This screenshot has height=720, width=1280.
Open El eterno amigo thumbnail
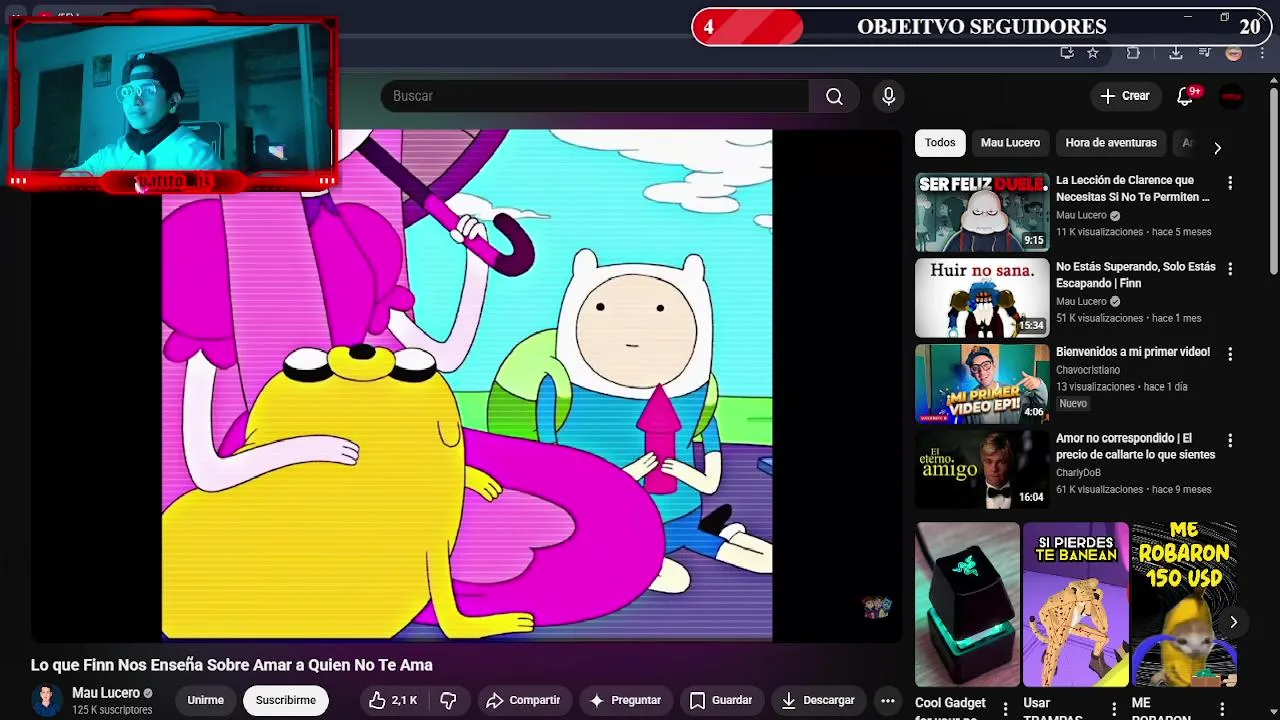click(982, 470)
